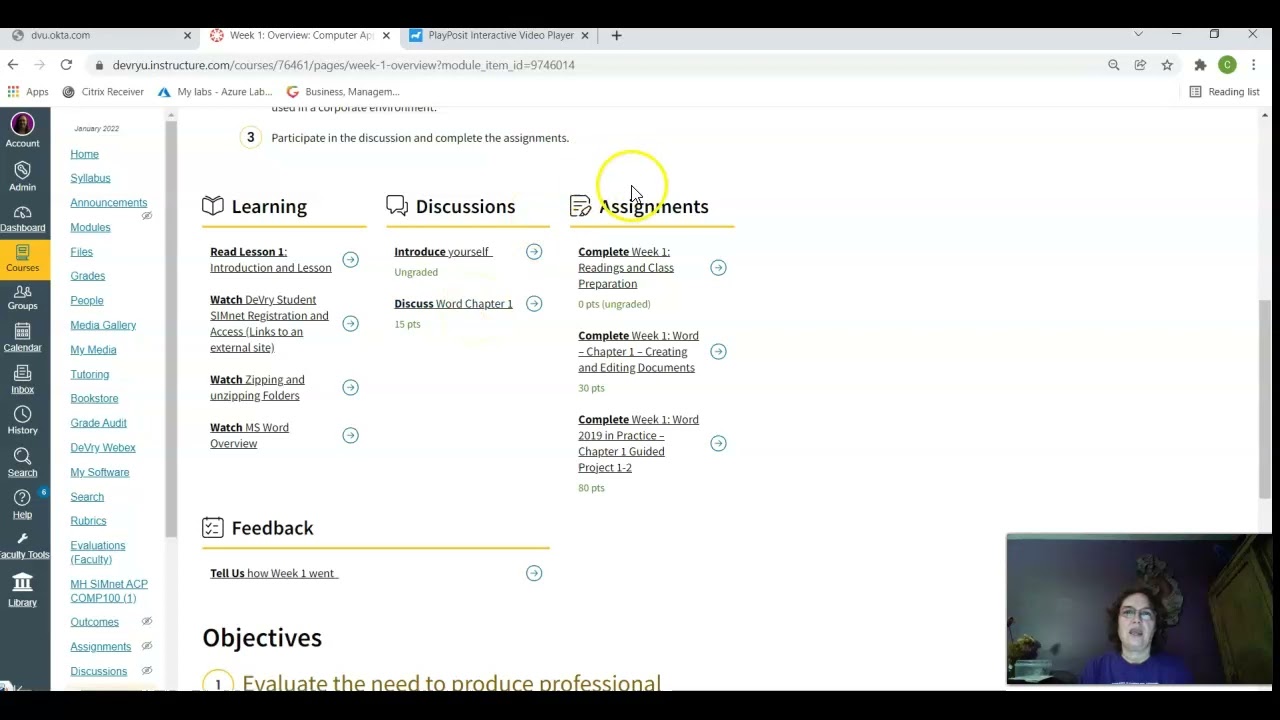Open Help with notification badge
Image resolution: width=1280 pixels, height=720 pixels.
coord(22,504)
